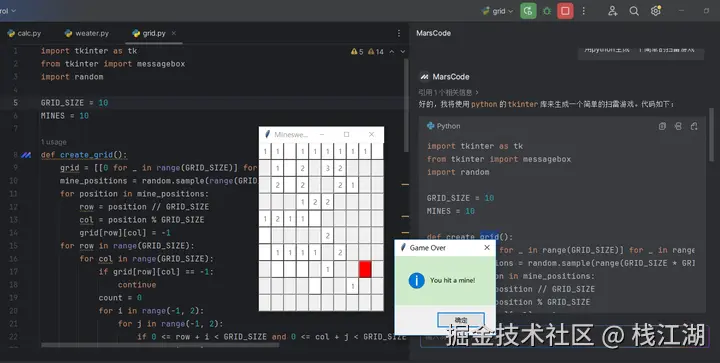
Task: Start the Debug bug icon
Action: (x=547, y=11)
